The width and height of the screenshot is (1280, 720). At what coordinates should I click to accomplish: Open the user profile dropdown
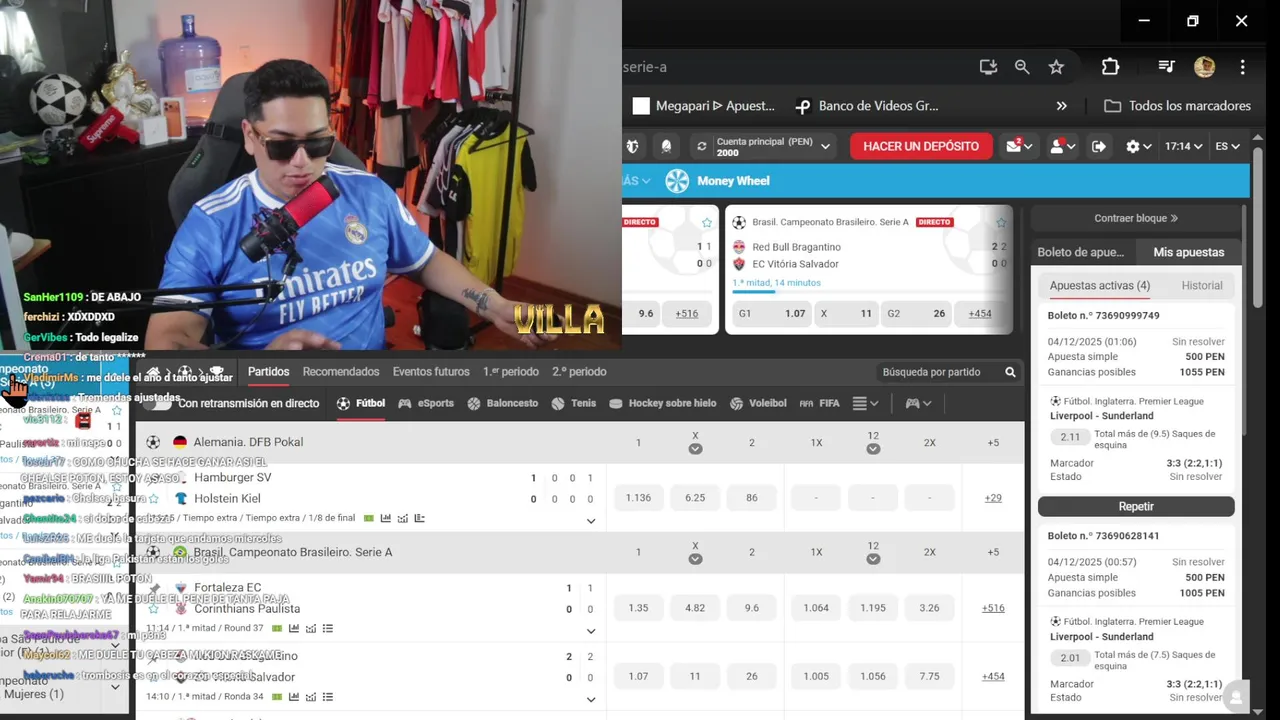pyautogui.click(x=1062, y=146)
